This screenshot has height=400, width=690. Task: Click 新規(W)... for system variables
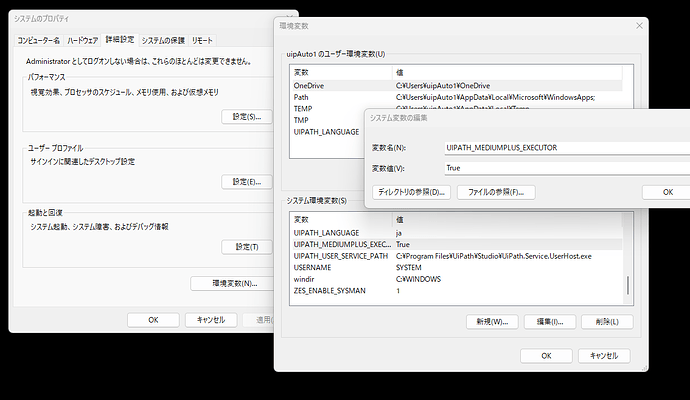tap(492, 322)
